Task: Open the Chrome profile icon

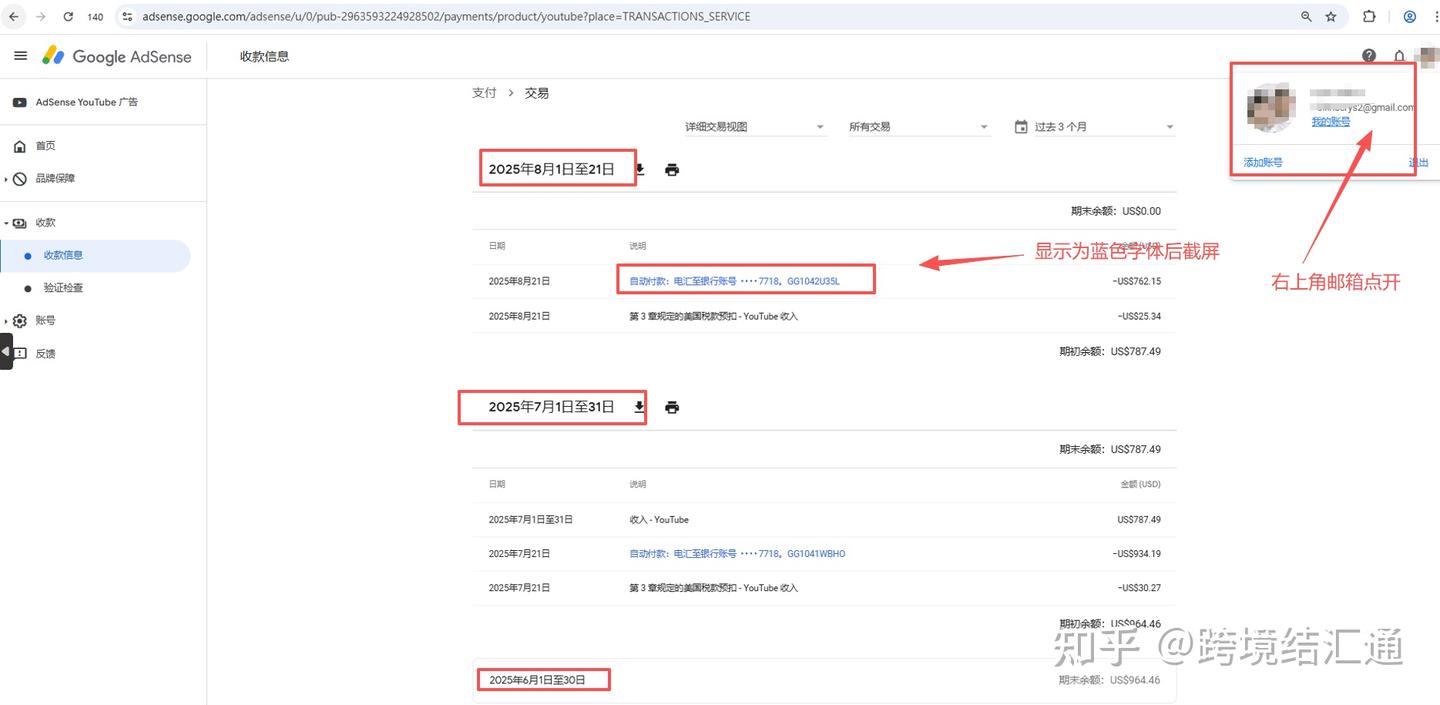Action: 1410,17
